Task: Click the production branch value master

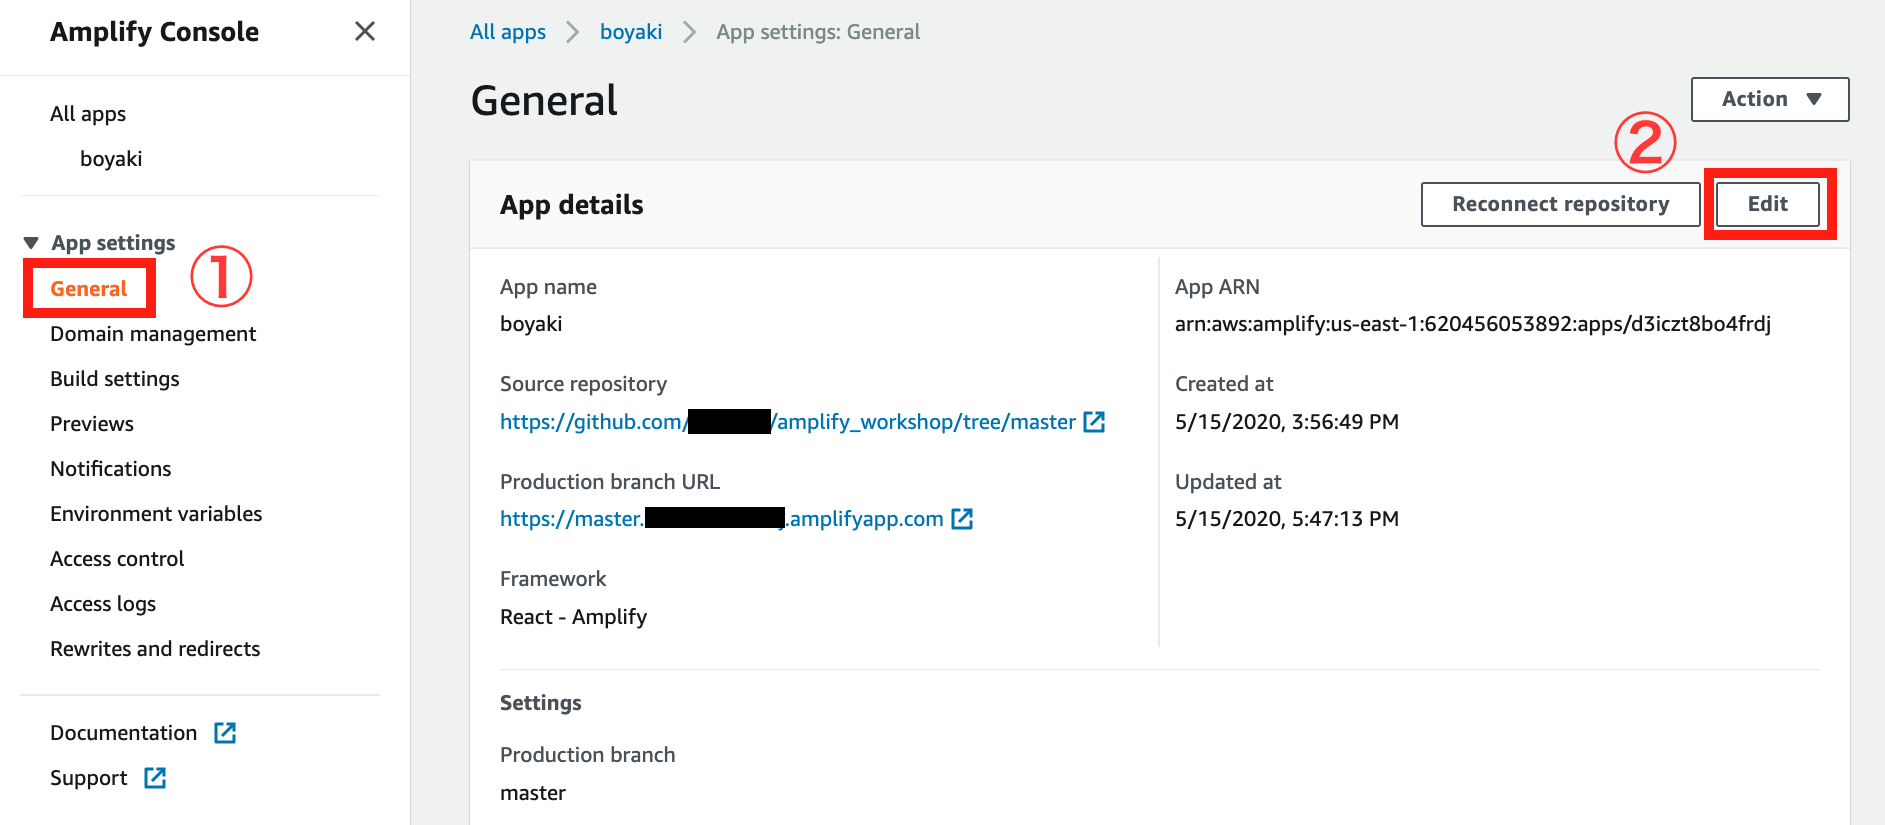Action: pyautogui.click(x=533, y=793)
